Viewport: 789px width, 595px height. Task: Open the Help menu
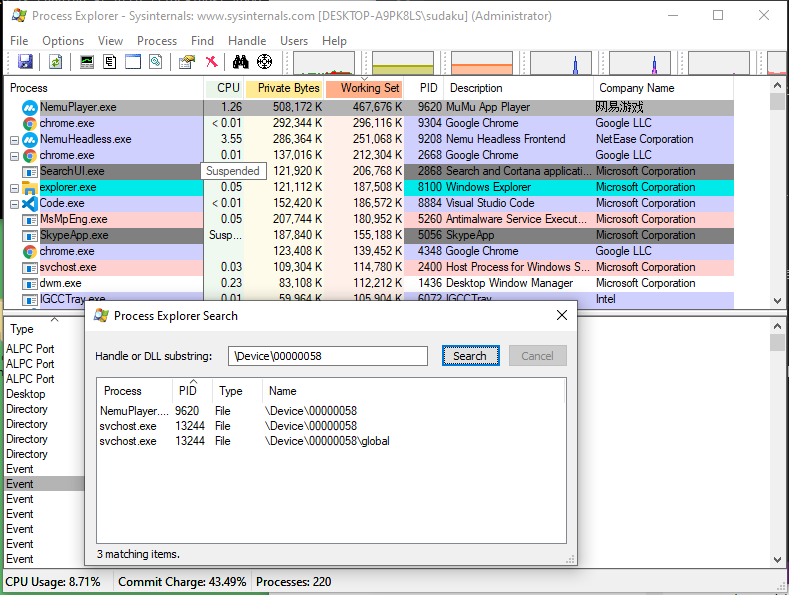click(334, 41)
